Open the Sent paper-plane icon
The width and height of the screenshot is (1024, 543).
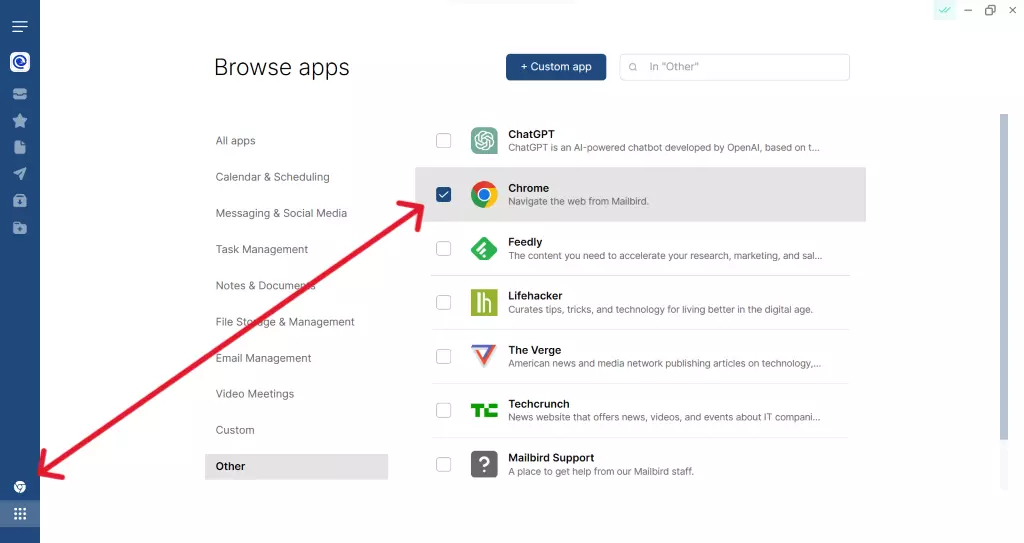tap(19, 174)
